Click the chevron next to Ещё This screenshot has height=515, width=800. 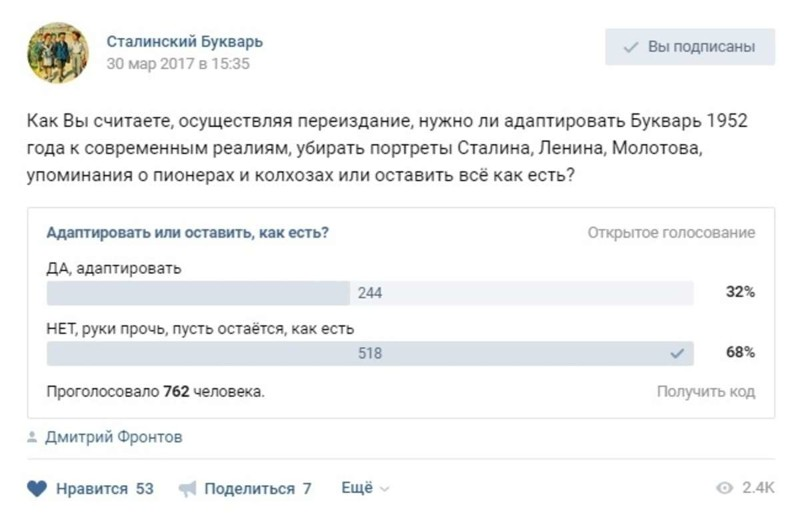(385, 489)
